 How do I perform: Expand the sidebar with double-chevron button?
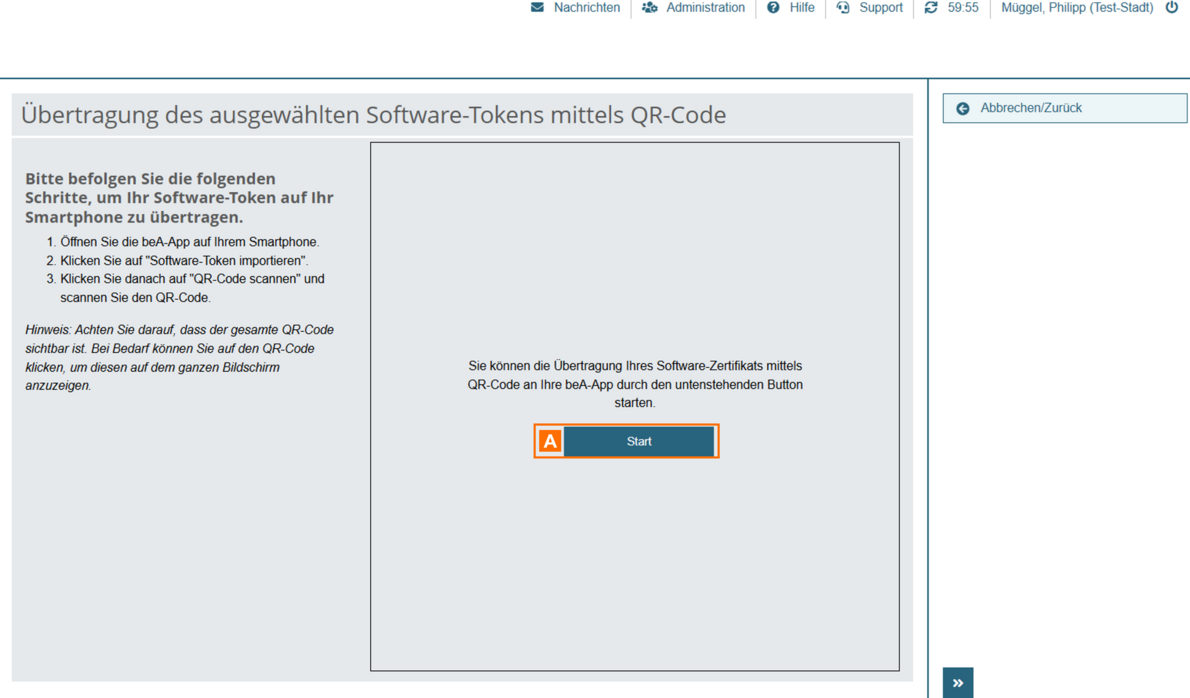click(958, 683)
